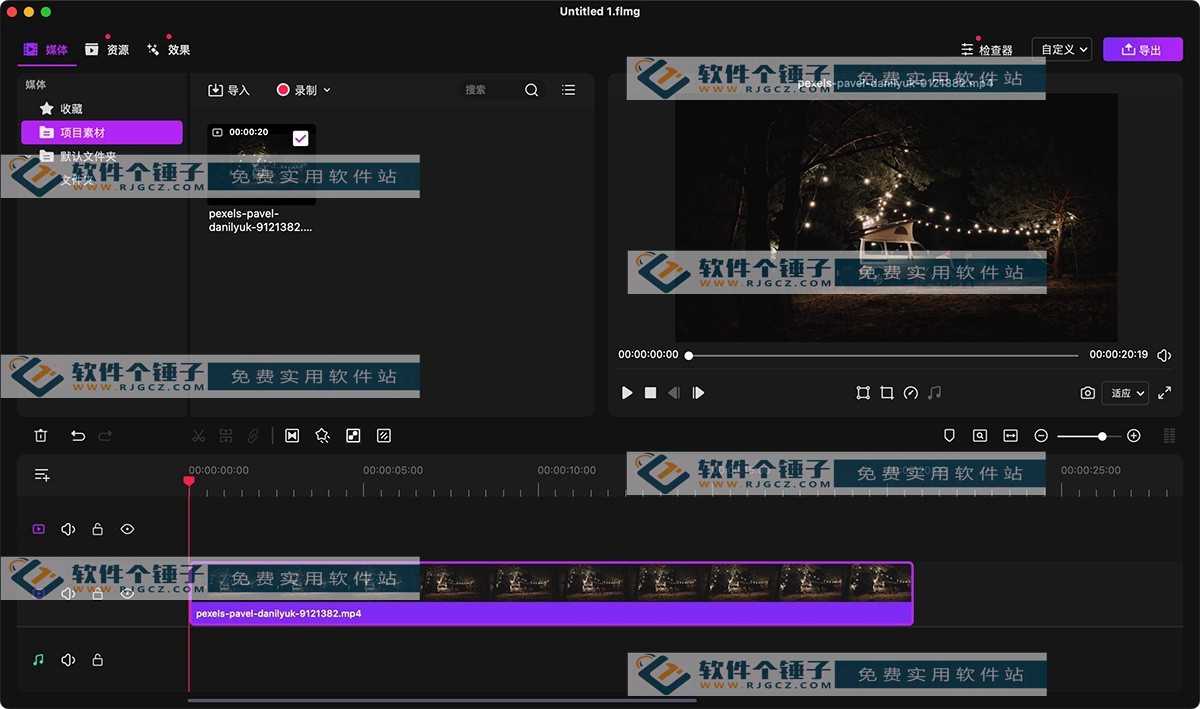Open the transition tool in the timeline toolbar
1200x709 pixels.
292,436
